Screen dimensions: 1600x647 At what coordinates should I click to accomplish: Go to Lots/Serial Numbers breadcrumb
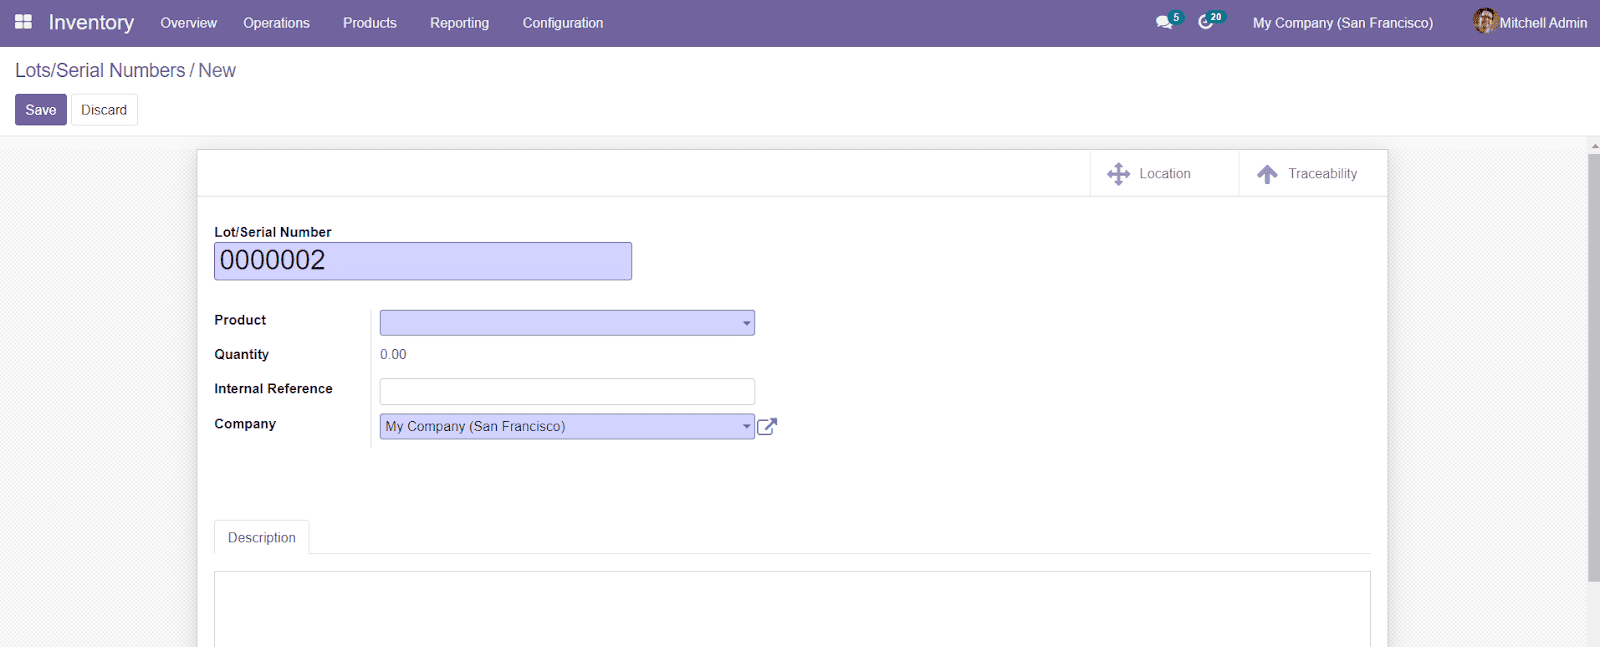click(x=100, y=71)
